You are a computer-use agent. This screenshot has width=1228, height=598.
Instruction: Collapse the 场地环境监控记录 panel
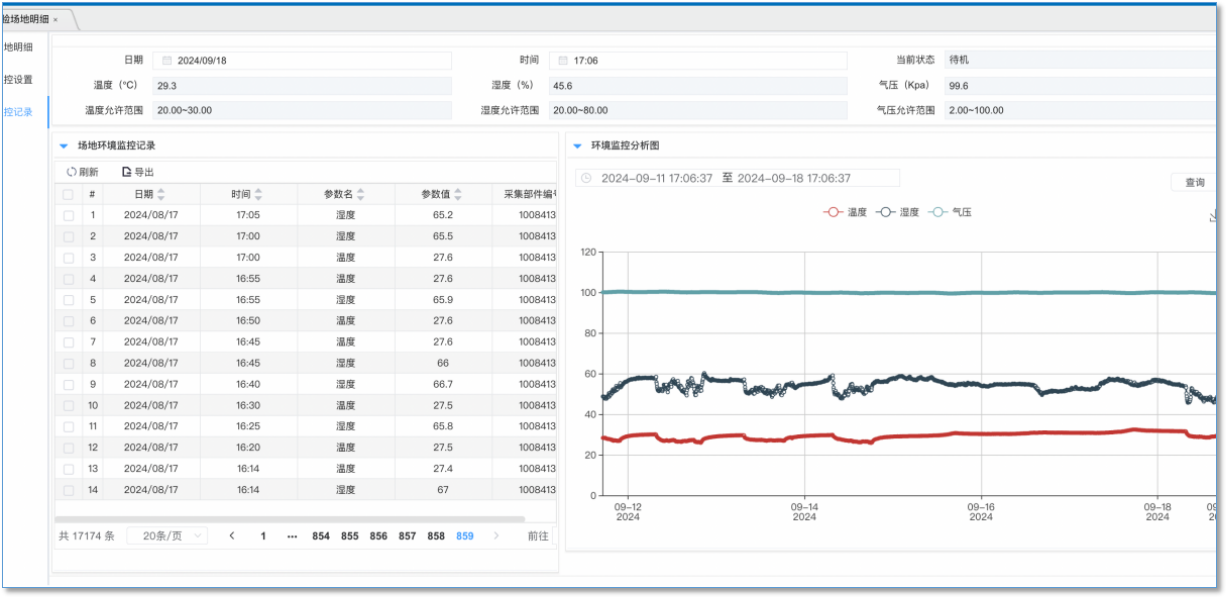pyautogui.click(x=63, y=146)
